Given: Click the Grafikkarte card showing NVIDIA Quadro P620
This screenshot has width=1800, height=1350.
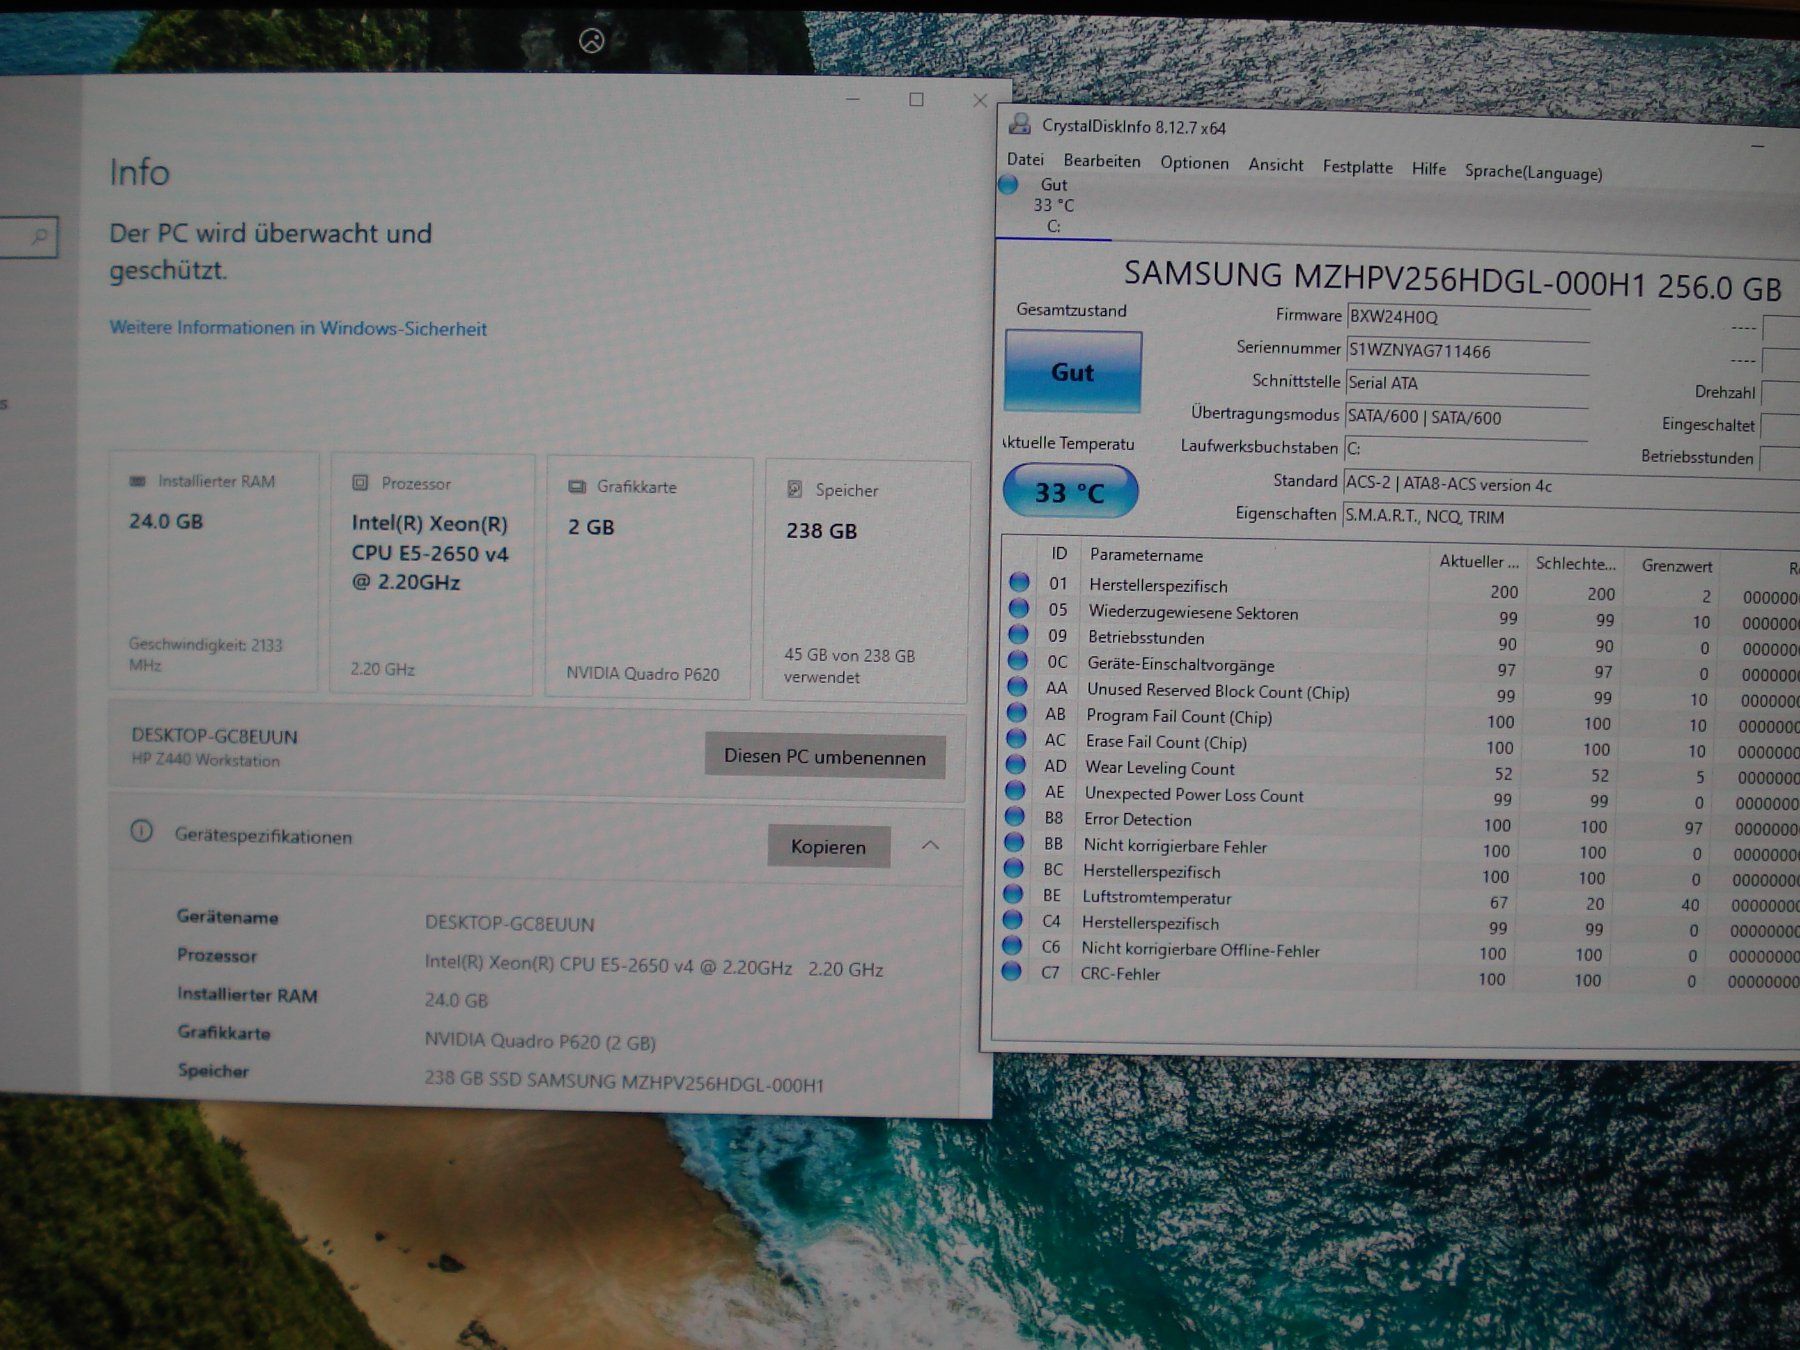Looking at the screenshot, I should click(x=648, y=578).
